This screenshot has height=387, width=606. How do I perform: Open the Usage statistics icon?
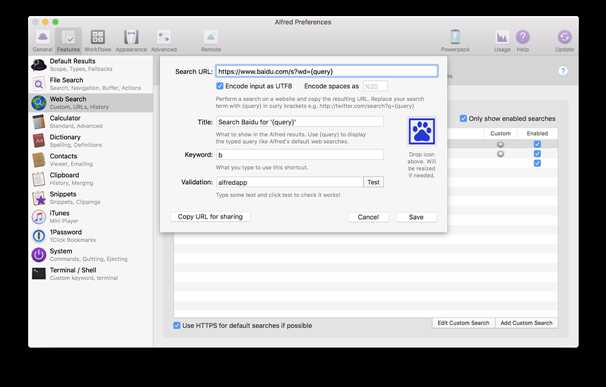(502, 41)
